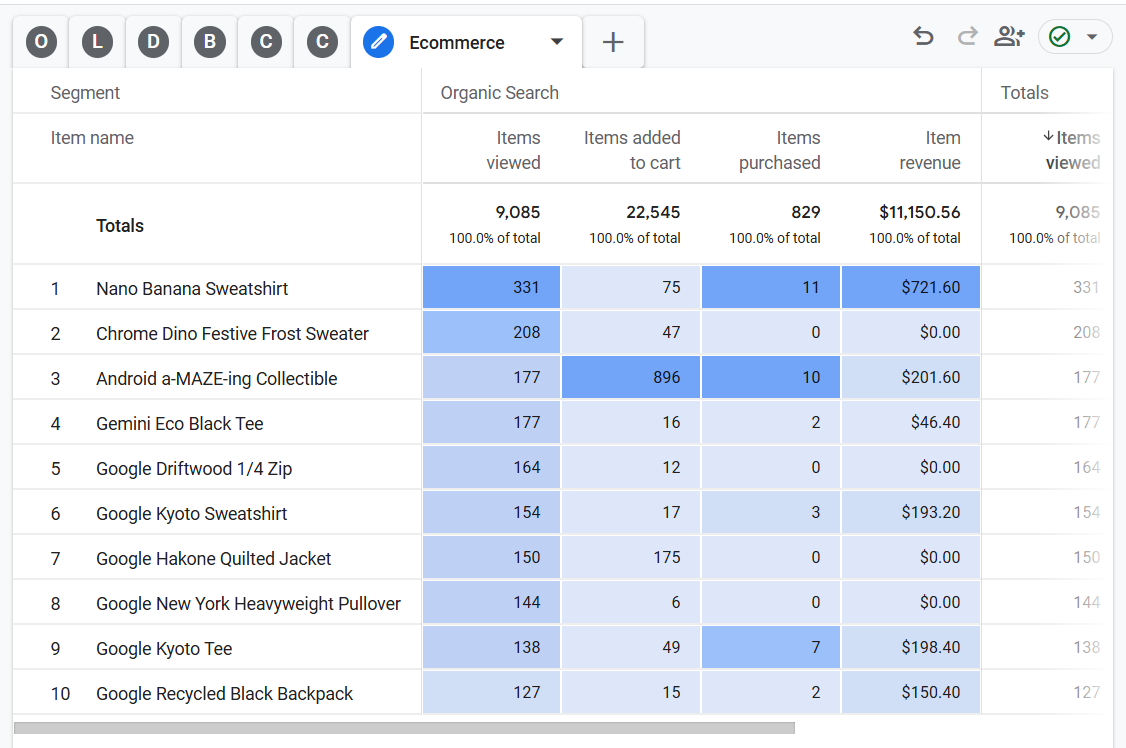Open dropdown next to green checkmark
The height and width of the screenshot is (748, 1126).
point(1092,37)
